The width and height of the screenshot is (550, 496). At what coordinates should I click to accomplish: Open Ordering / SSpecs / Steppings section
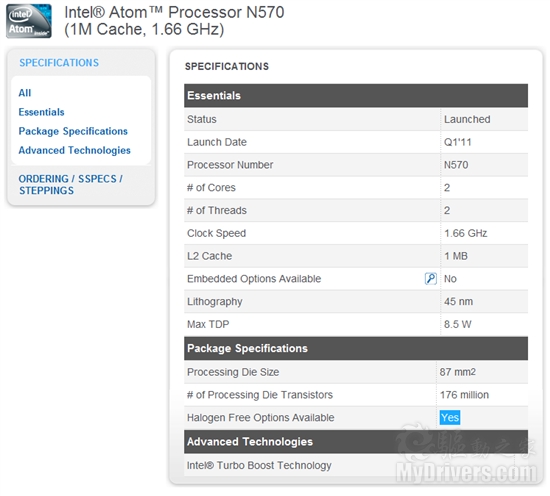click(71, 185)
